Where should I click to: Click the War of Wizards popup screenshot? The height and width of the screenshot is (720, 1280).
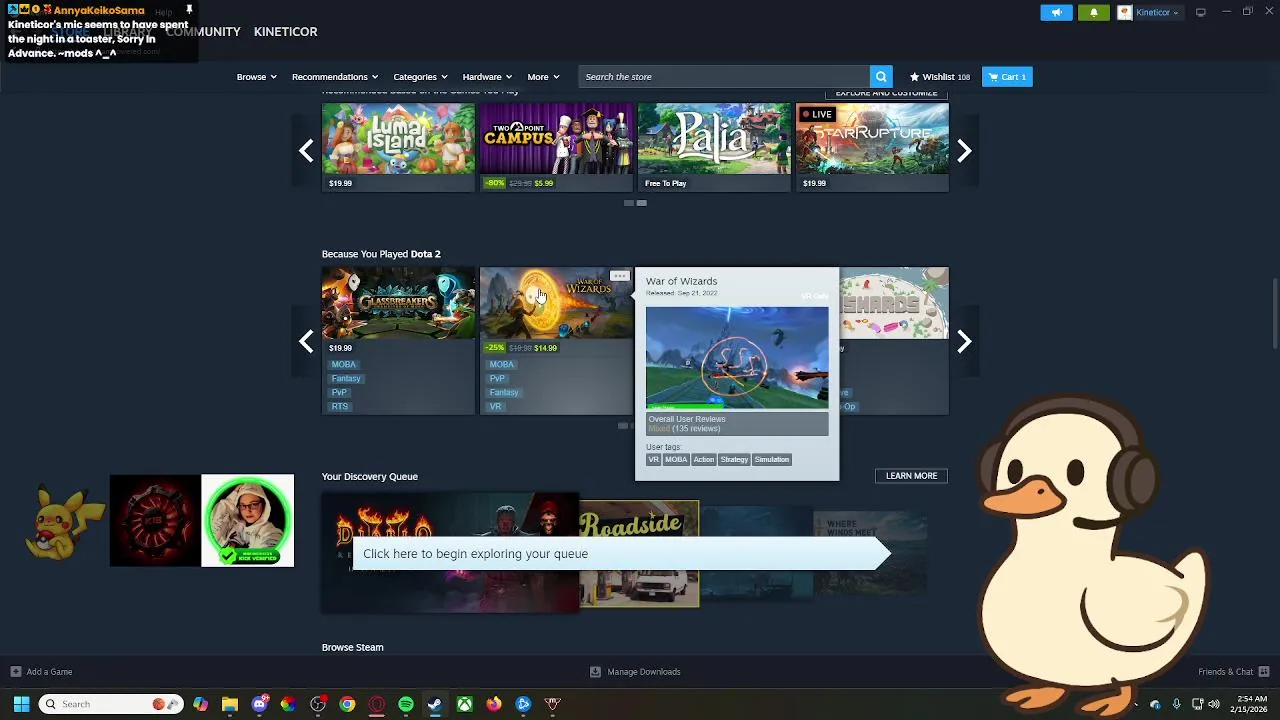tap(737, 358)
